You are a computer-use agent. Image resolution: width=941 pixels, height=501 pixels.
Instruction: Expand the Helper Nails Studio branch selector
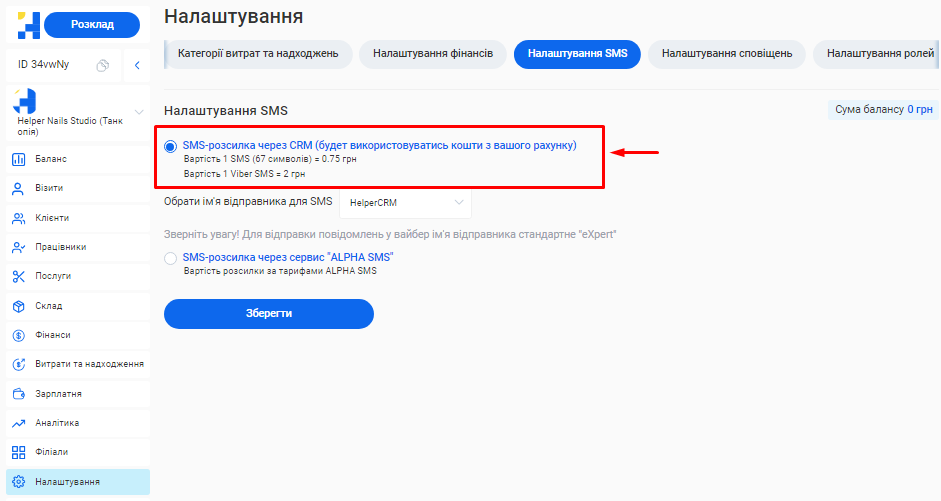(x=139, y=111)
